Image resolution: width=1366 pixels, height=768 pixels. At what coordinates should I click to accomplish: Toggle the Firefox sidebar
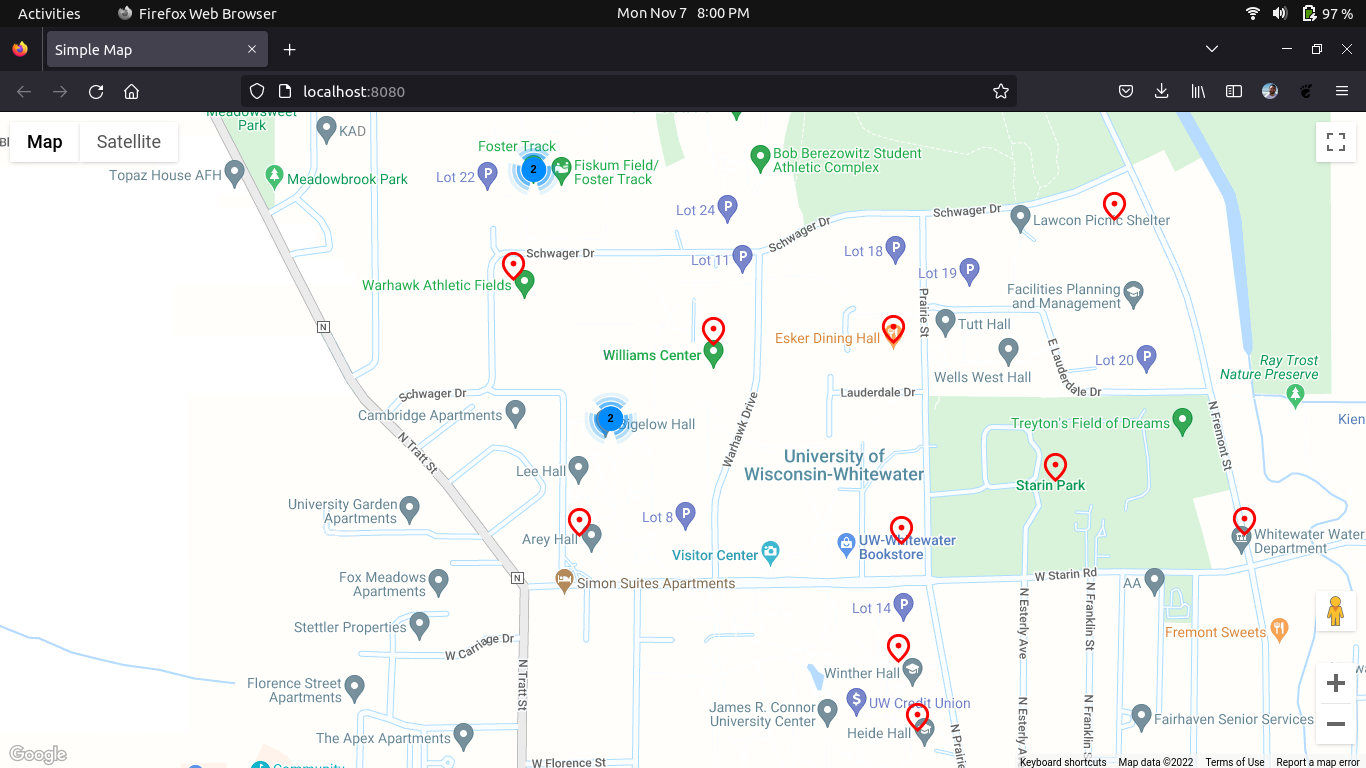coord(1234,91)
